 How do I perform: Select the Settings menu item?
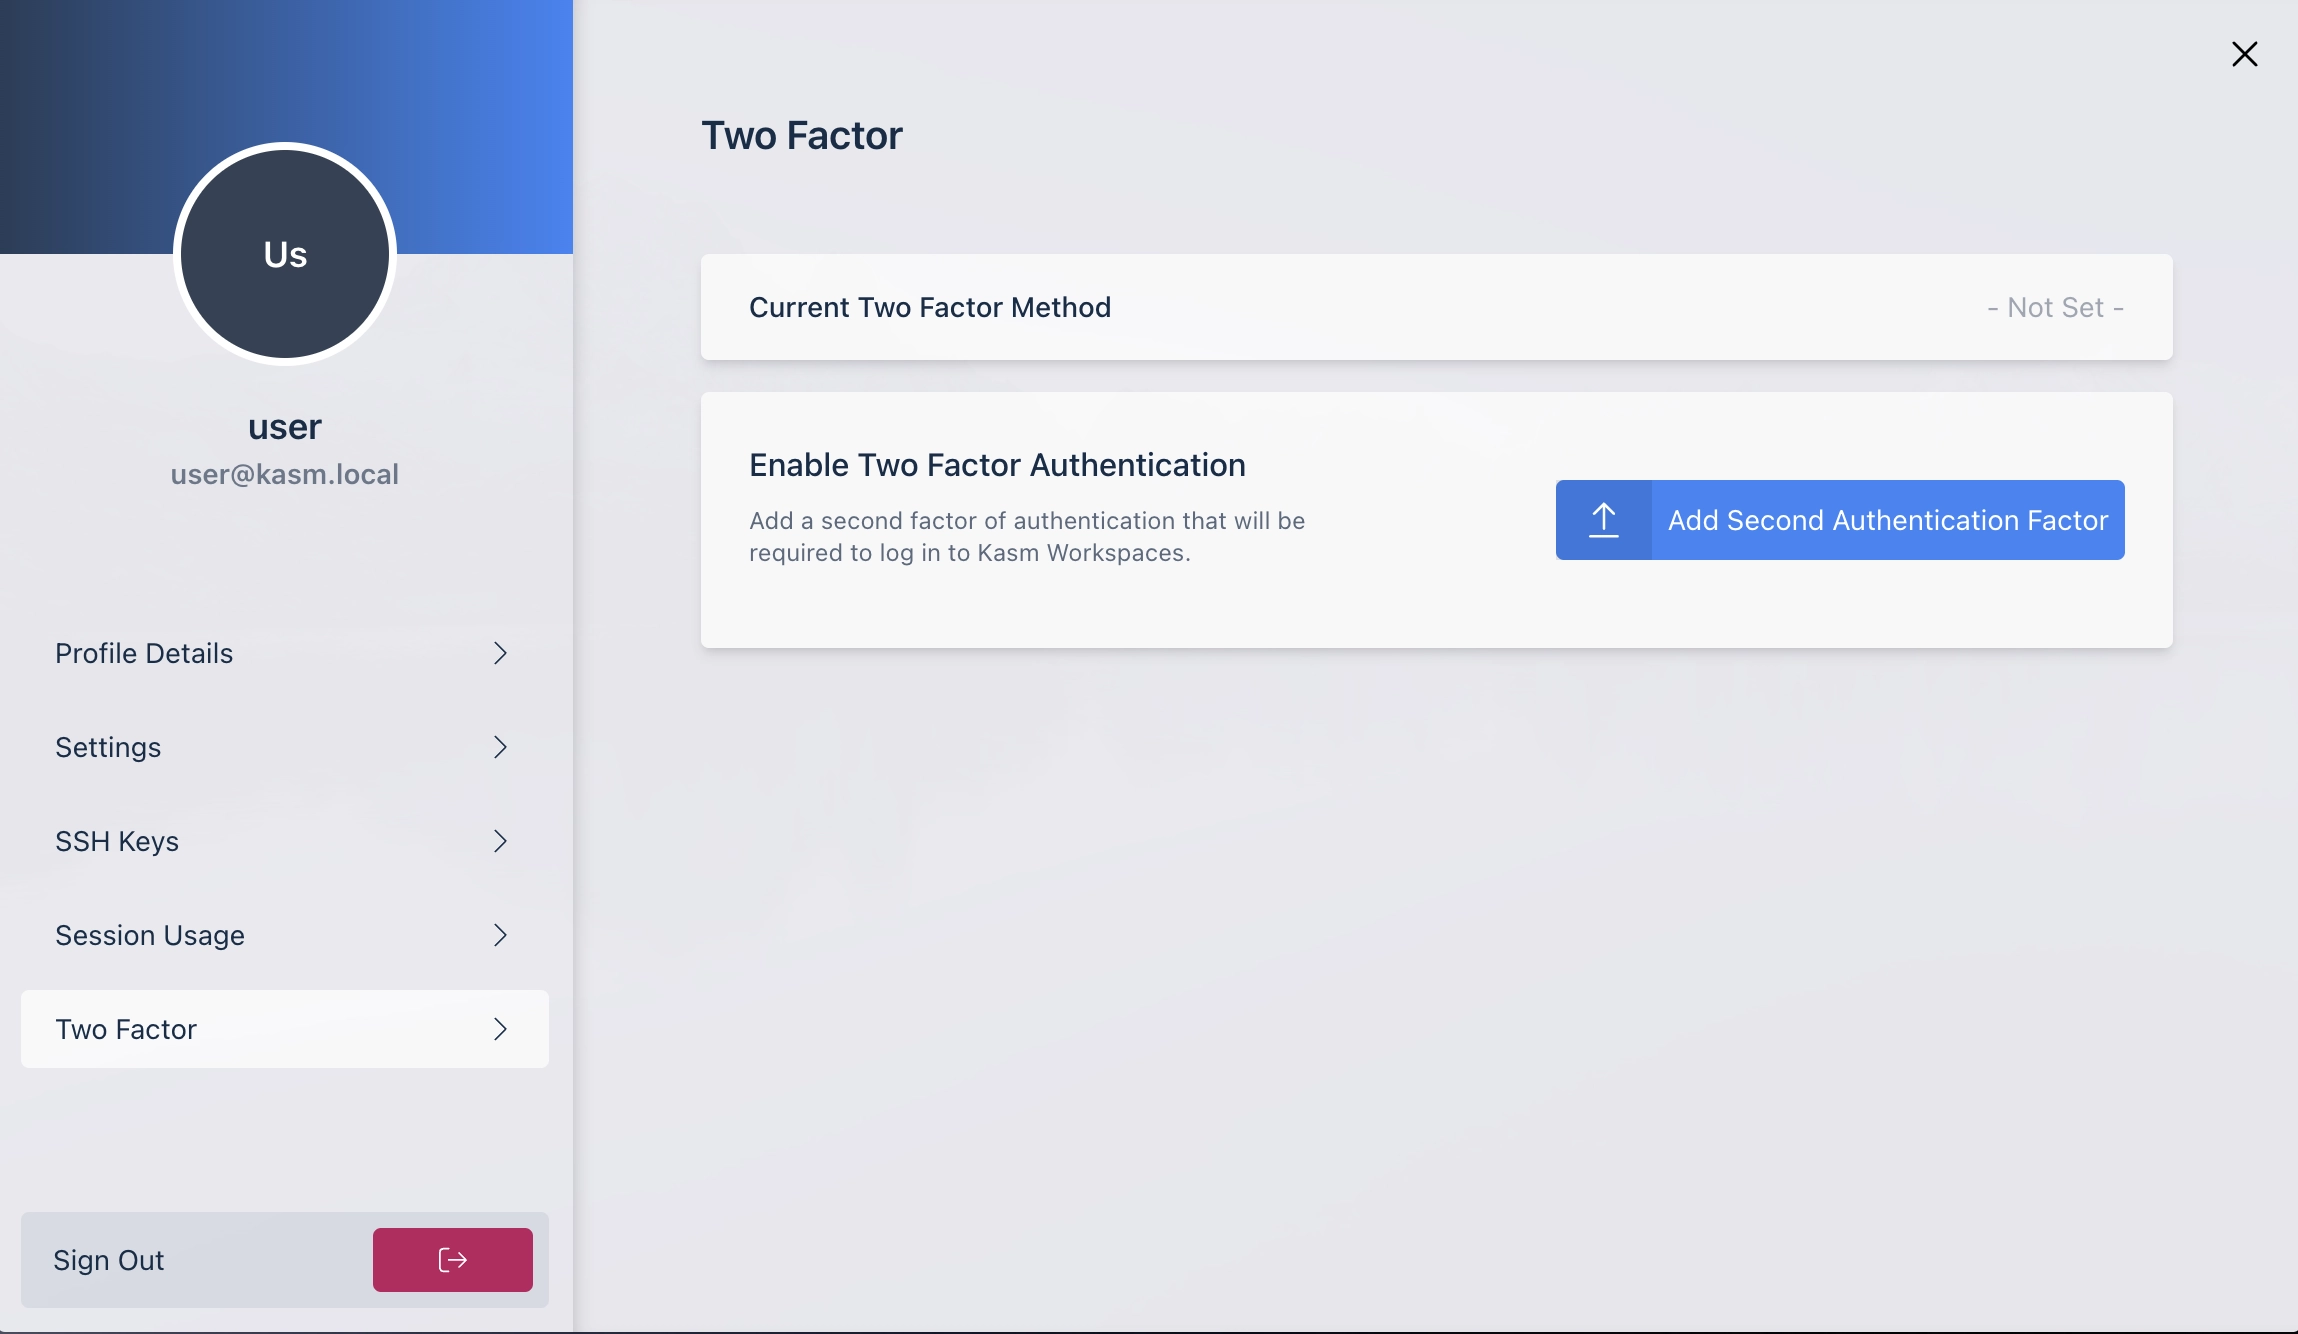[284, 746]
